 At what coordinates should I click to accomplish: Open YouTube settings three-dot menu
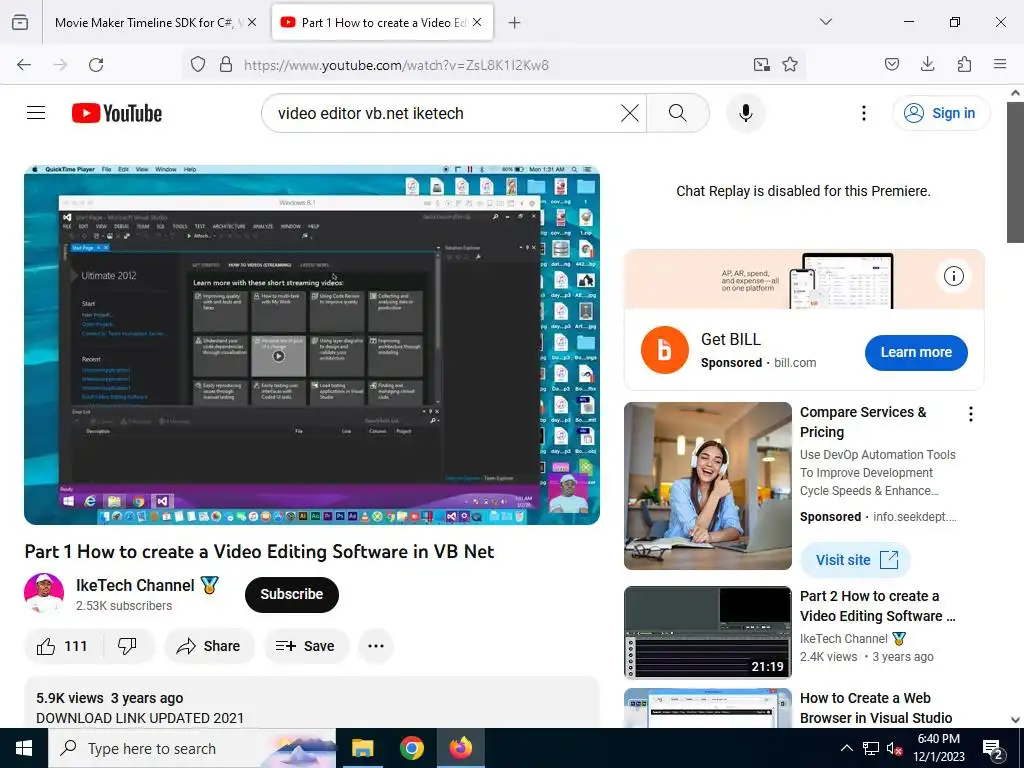(x=863, y=113)
